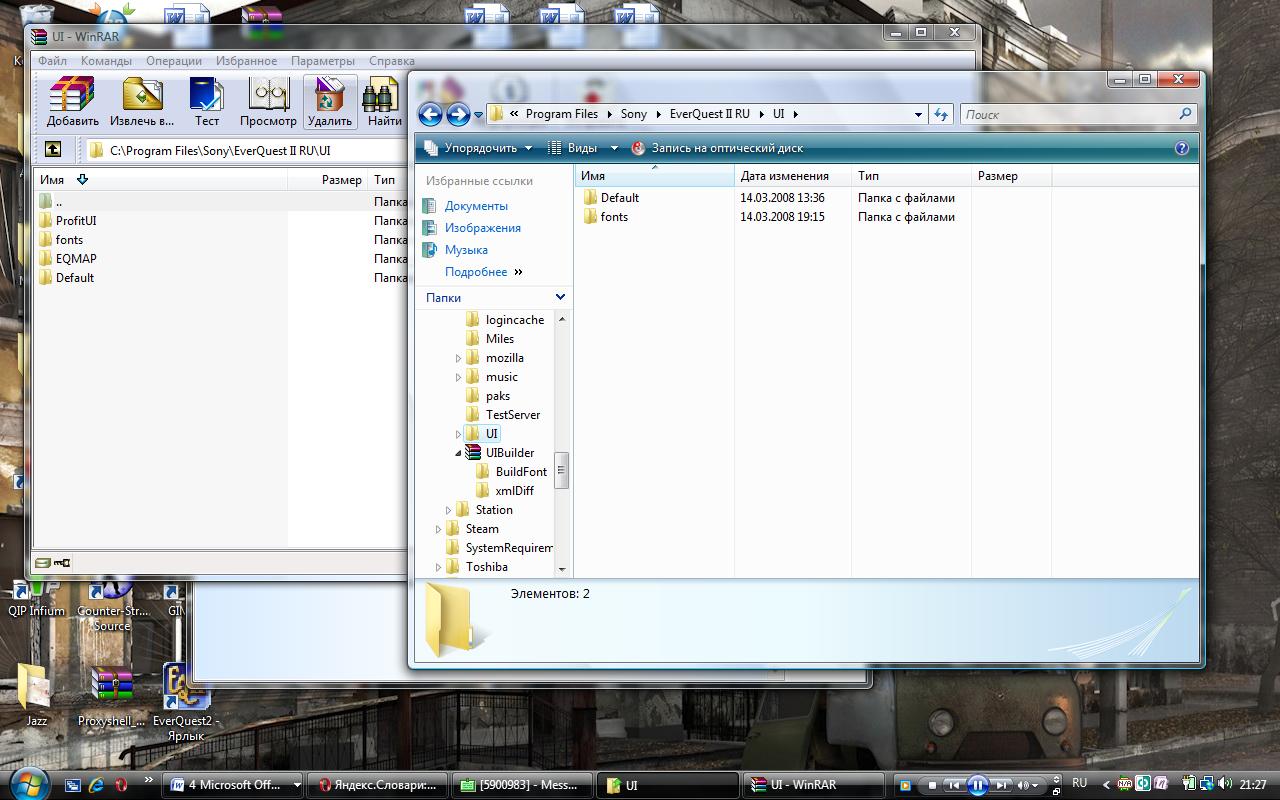Open the Файл menu in WinRAR
1280x800 pixels.
tap(52, 61)
